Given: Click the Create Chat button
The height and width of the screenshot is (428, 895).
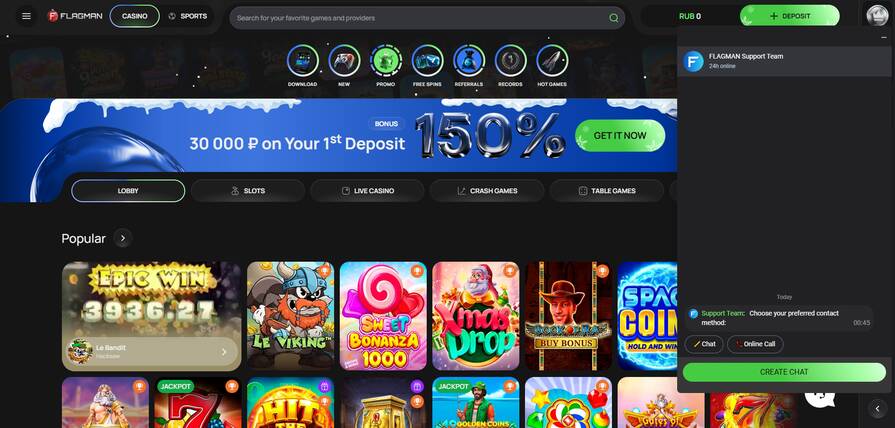Looking at the screenshot, I should click(x=784, y=372).
